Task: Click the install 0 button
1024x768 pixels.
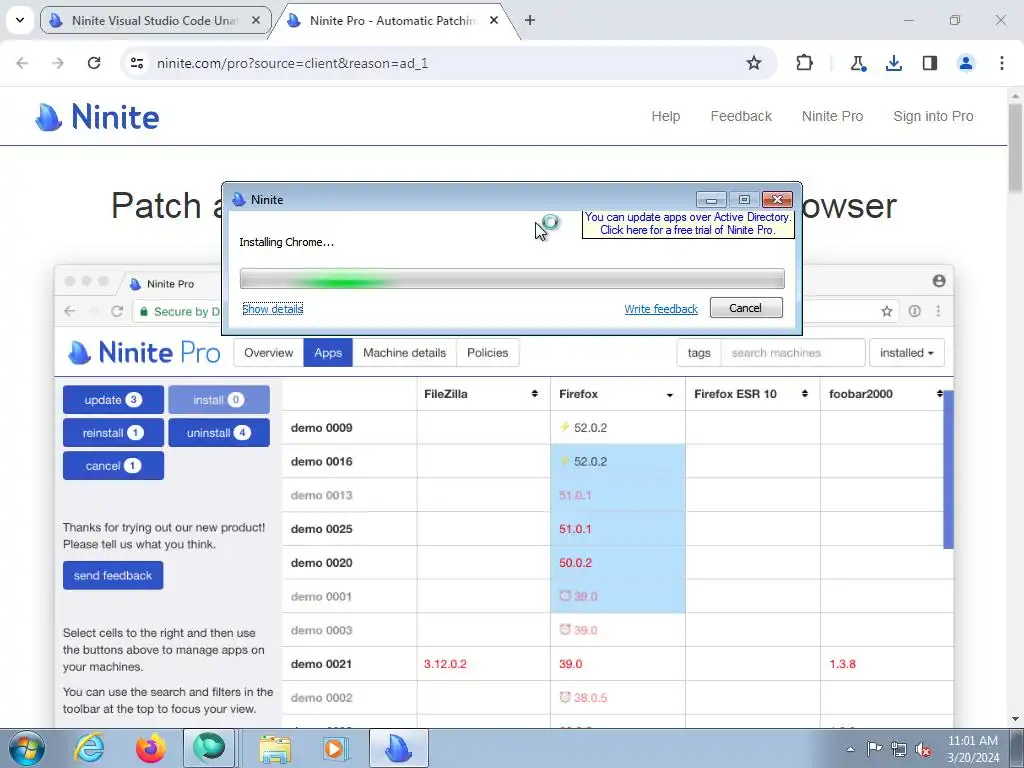Action: [x=219, y=400]
